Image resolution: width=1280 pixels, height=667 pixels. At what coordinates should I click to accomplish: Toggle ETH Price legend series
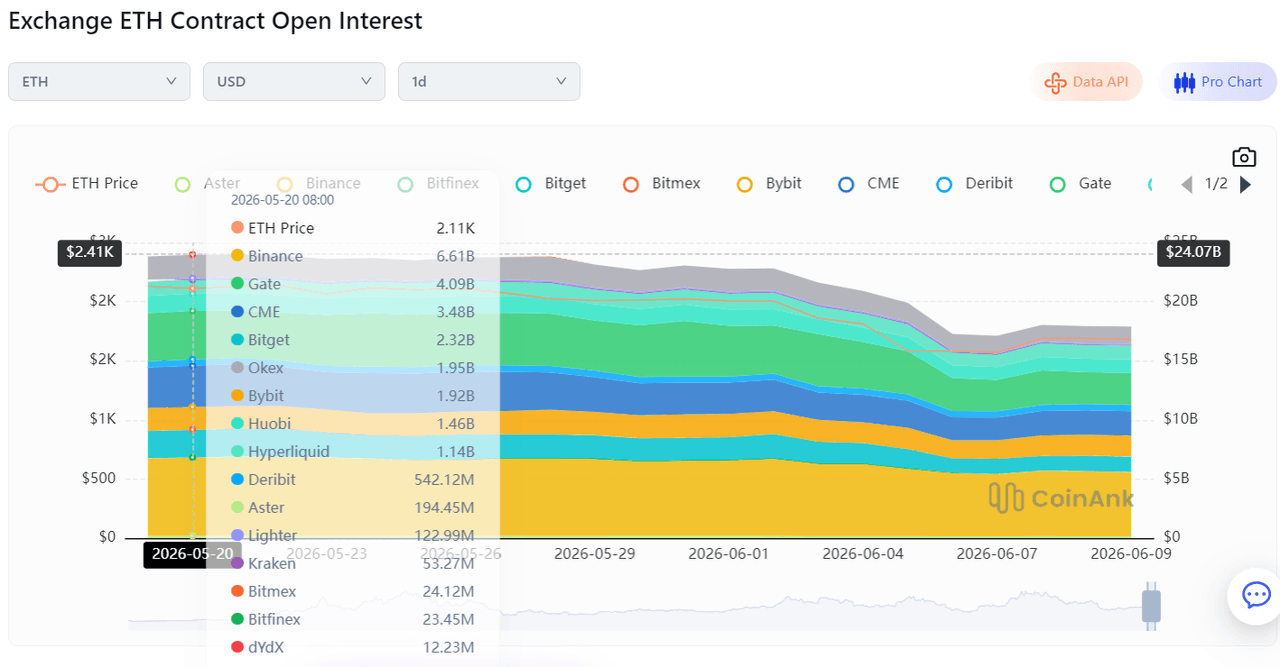pos(87,184)
